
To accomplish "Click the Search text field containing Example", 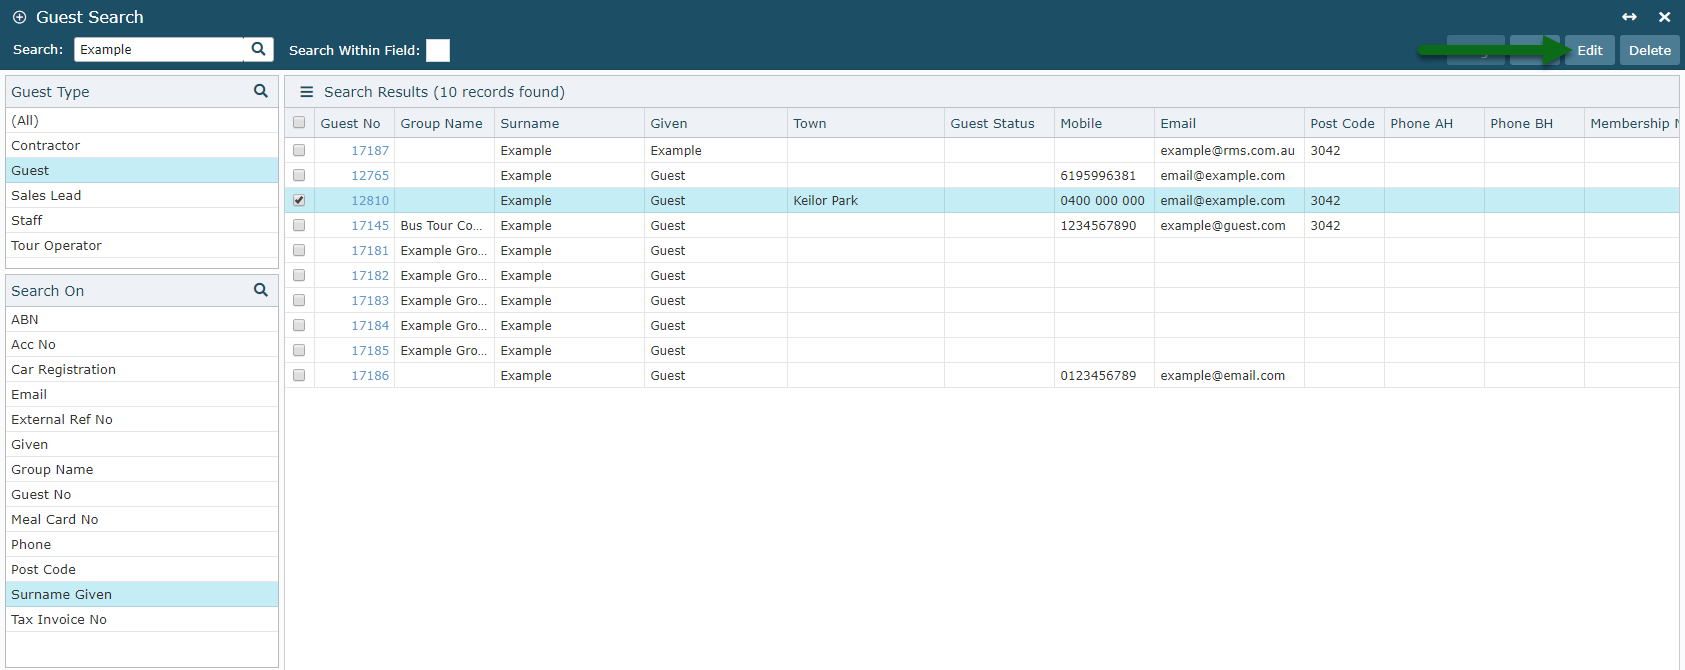I will tap(160, 49).
